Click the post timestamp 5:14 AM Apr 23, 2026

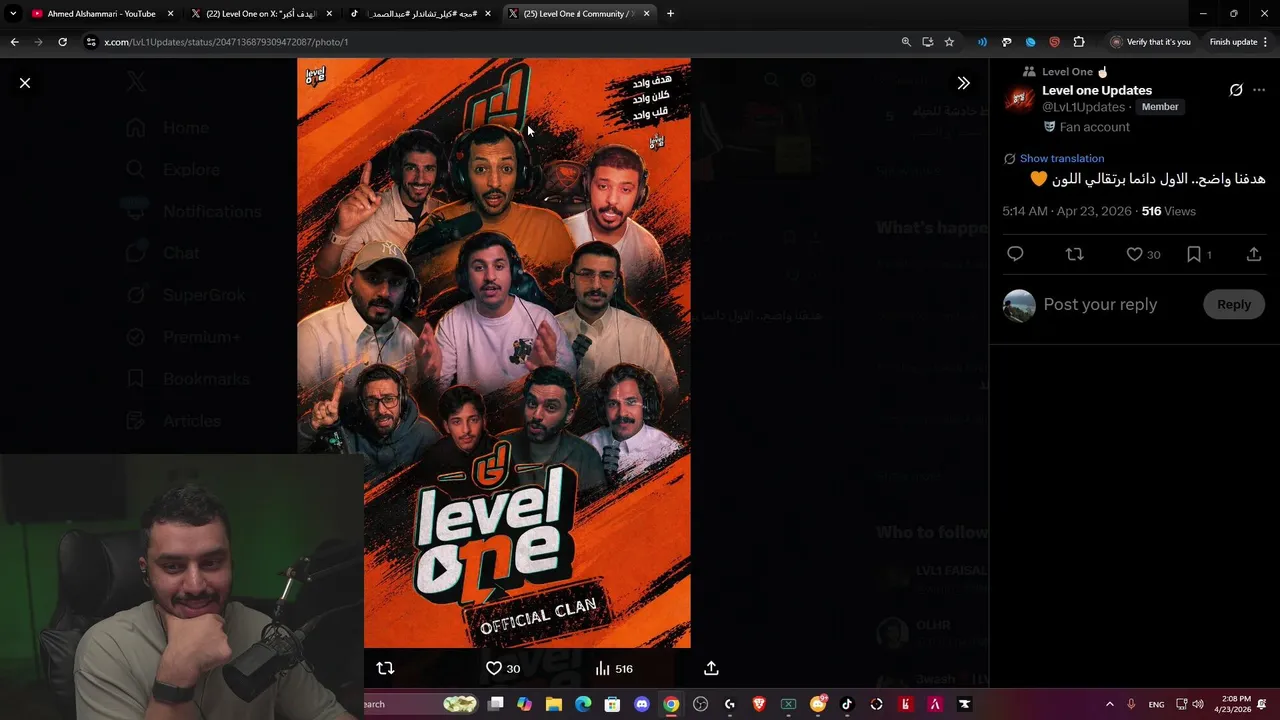(x=1067, y=211)
